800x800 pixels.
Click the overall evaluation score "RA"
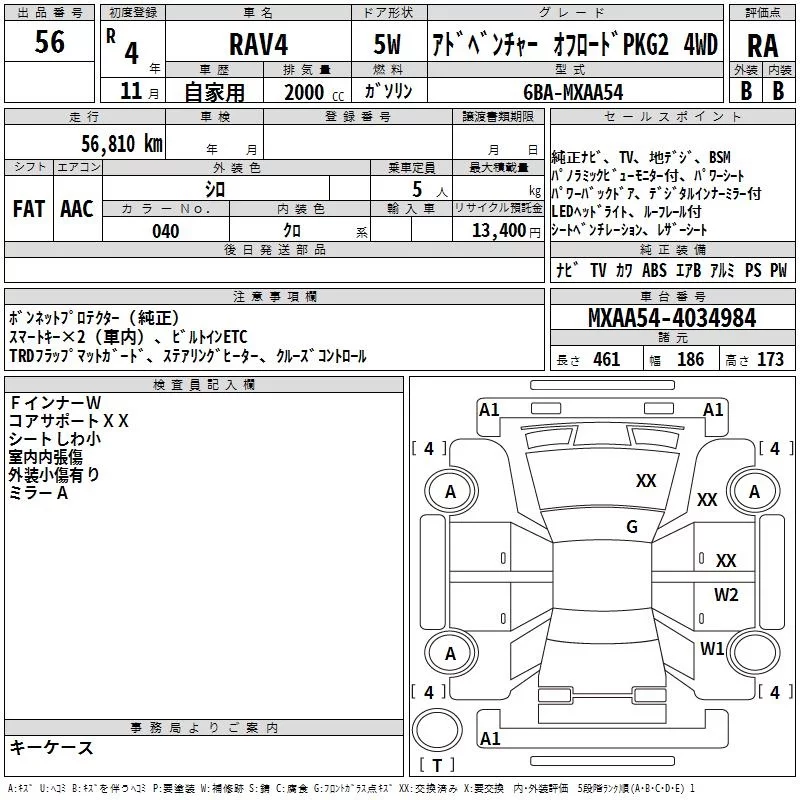click(762, 46)
